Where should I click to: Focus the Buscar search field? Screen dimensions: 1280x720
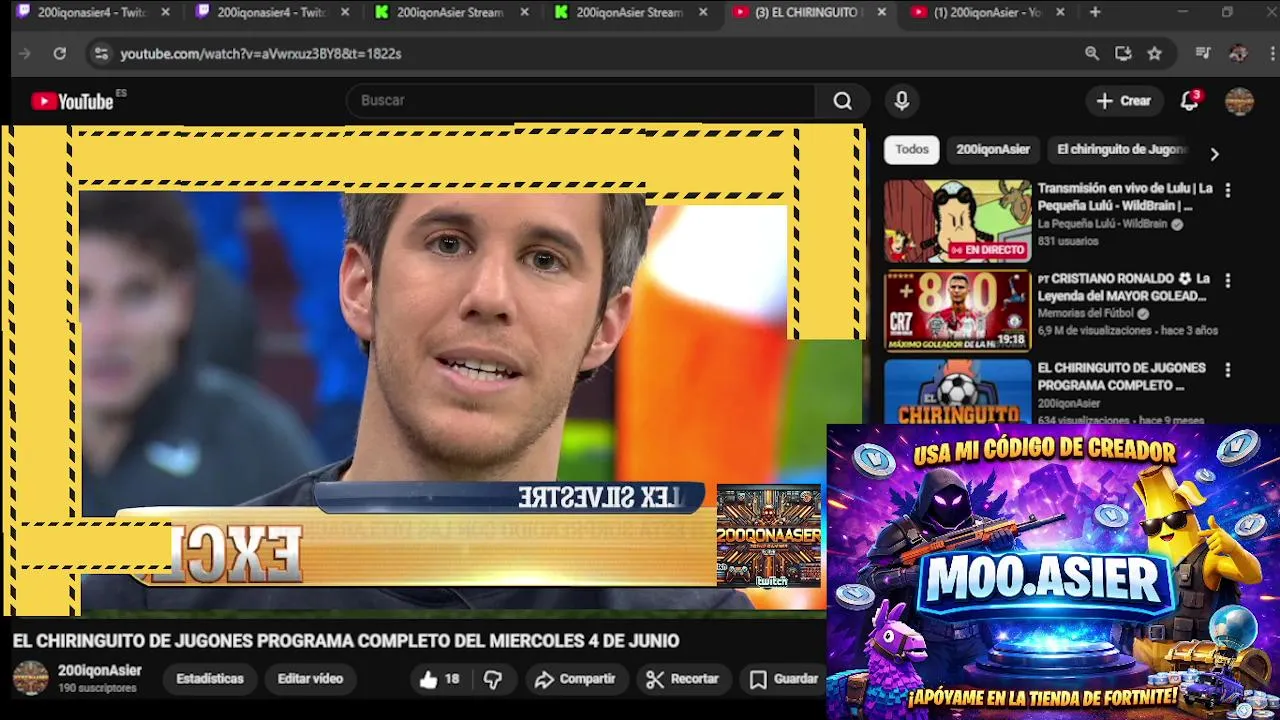(x=580, y=101)
